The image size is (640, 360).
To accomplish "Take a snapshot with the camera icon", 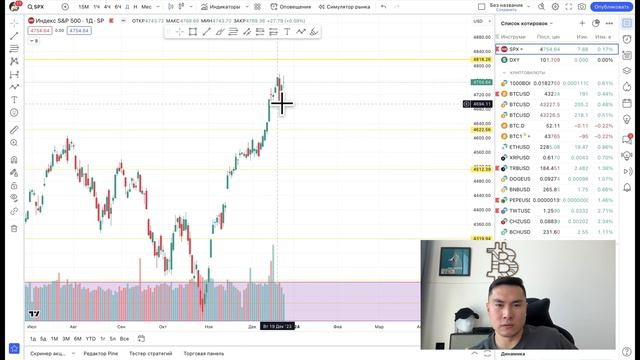I will [582, 7].
